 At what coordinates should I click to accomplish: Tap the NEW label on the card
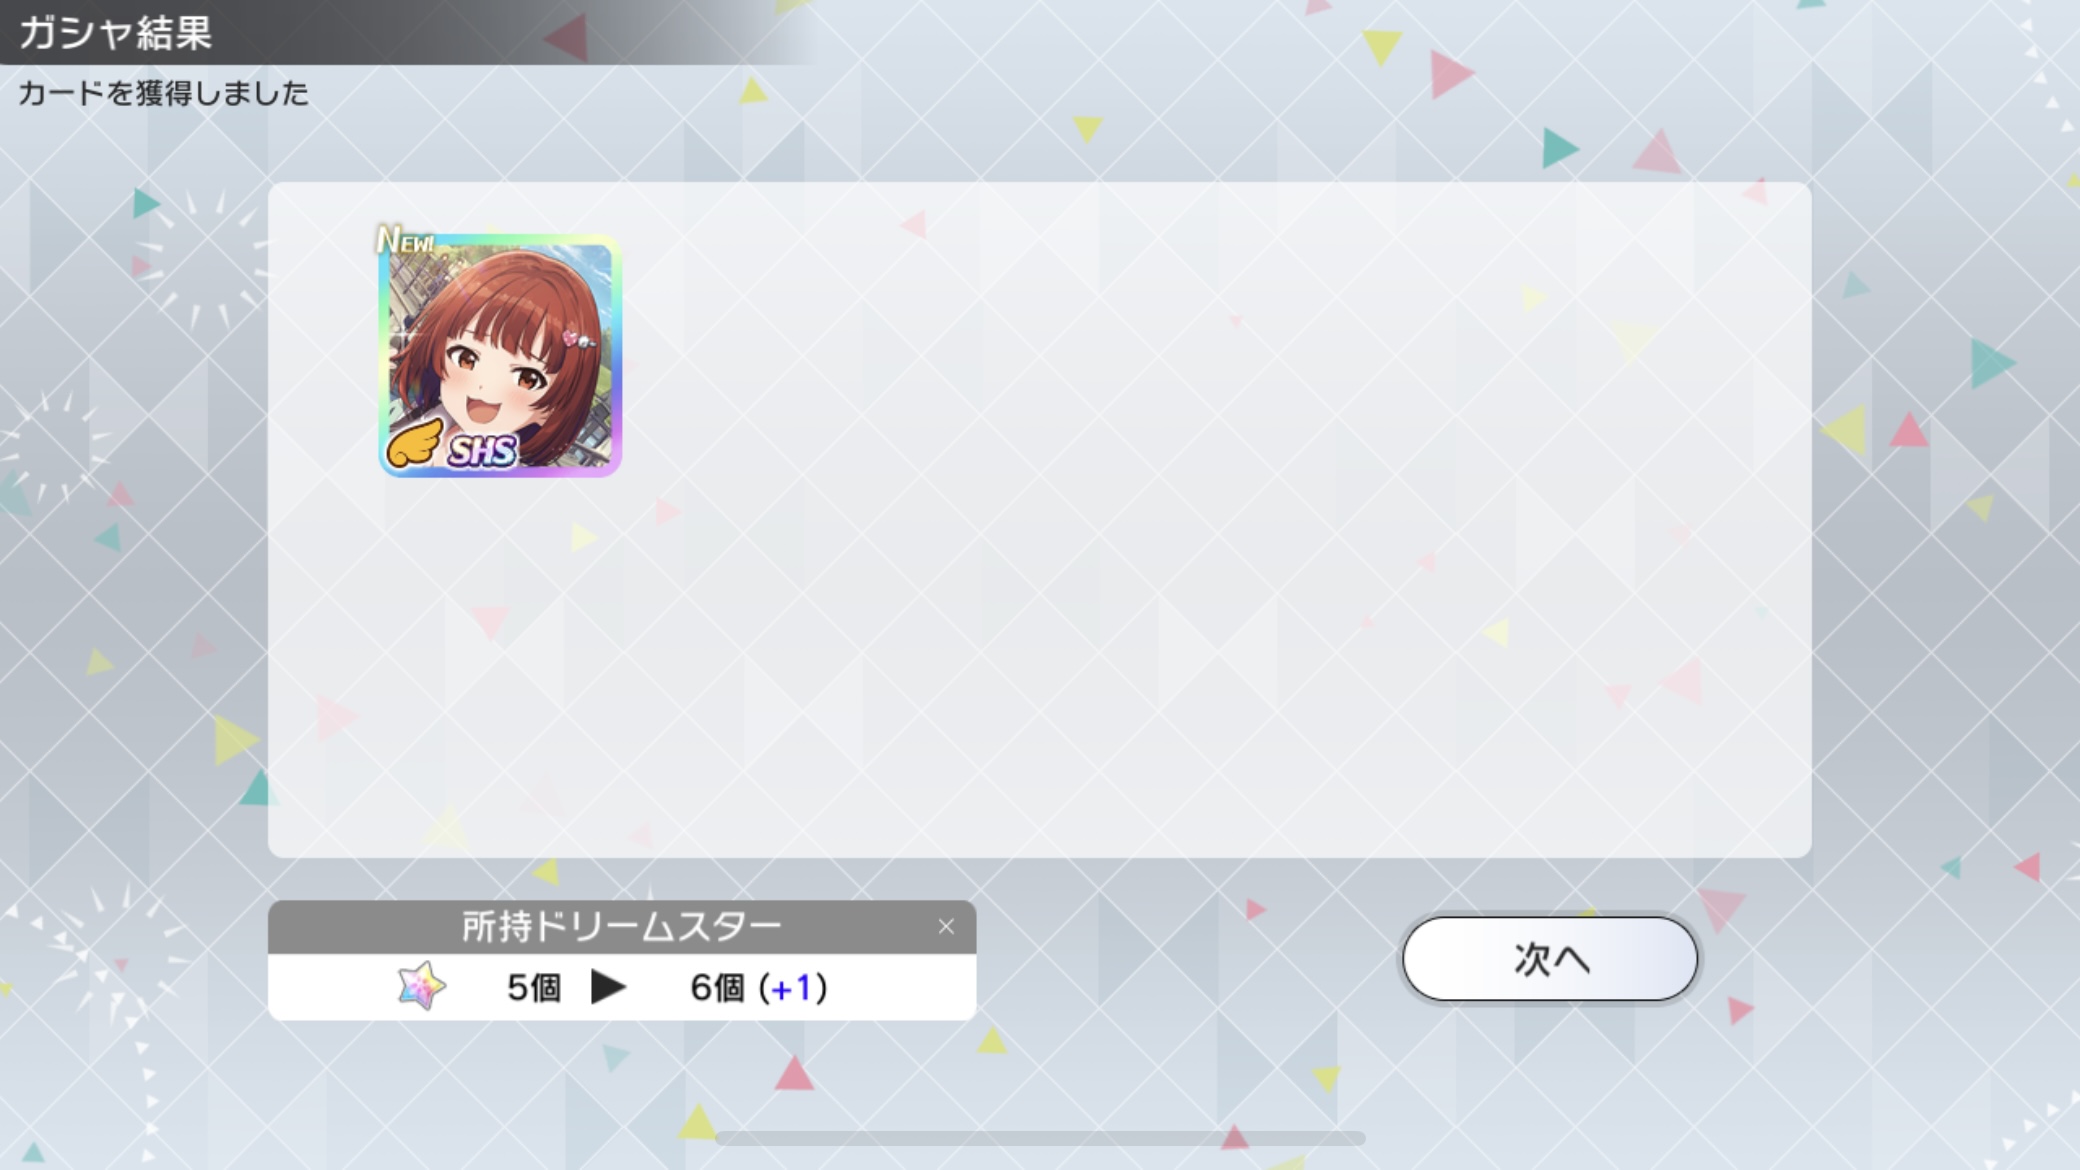405,240
